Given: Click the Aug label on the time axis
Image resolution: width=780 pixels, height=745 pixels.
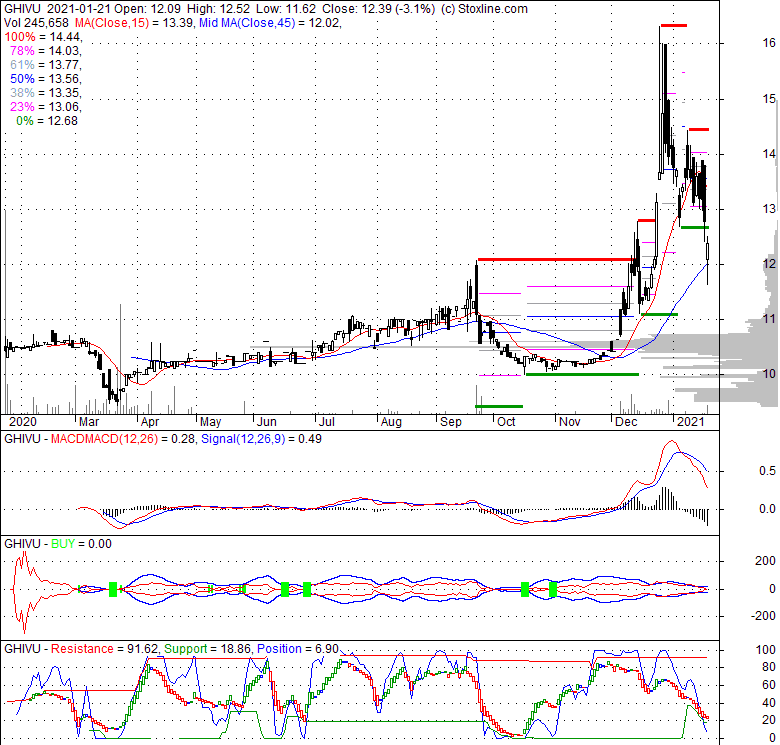Looking at the screenshot, I should [x=391, y=422].
